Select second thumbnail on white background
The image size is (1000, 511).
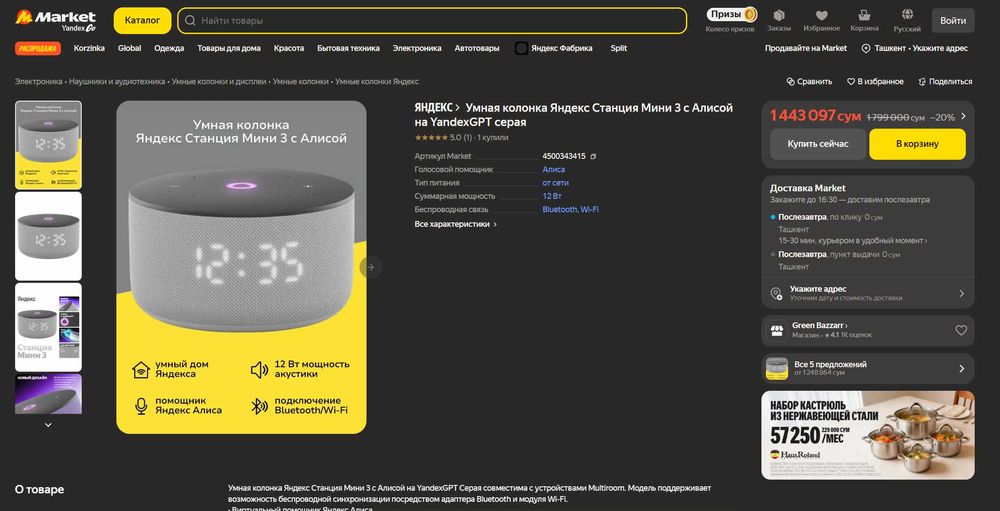point(48,236)
